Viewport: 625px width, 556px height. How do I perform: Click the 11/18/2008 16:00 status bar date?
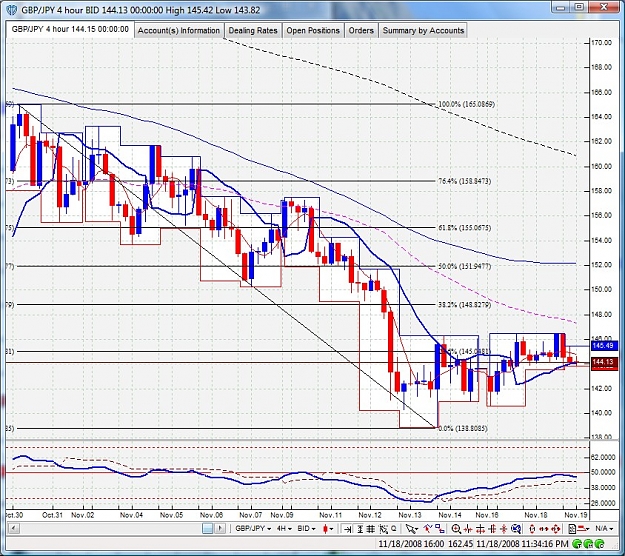(x=411, y=544)
